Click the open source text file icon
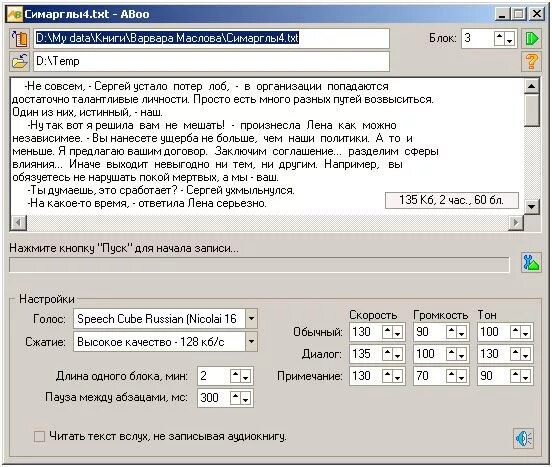The height and width of the screenshot is (467, 552). tap(20, 39)
